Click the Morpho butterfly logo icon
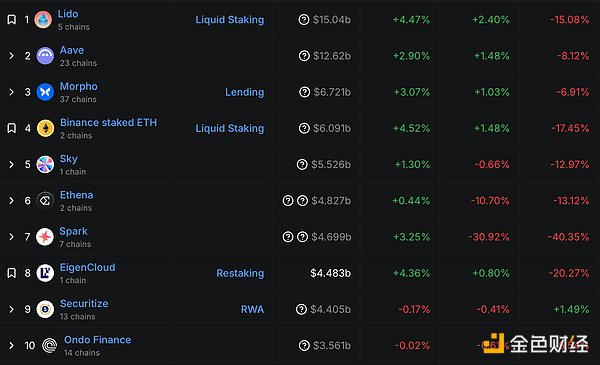Image resolution: width=600 pixels, height=365 pixels. coord(45,92)
